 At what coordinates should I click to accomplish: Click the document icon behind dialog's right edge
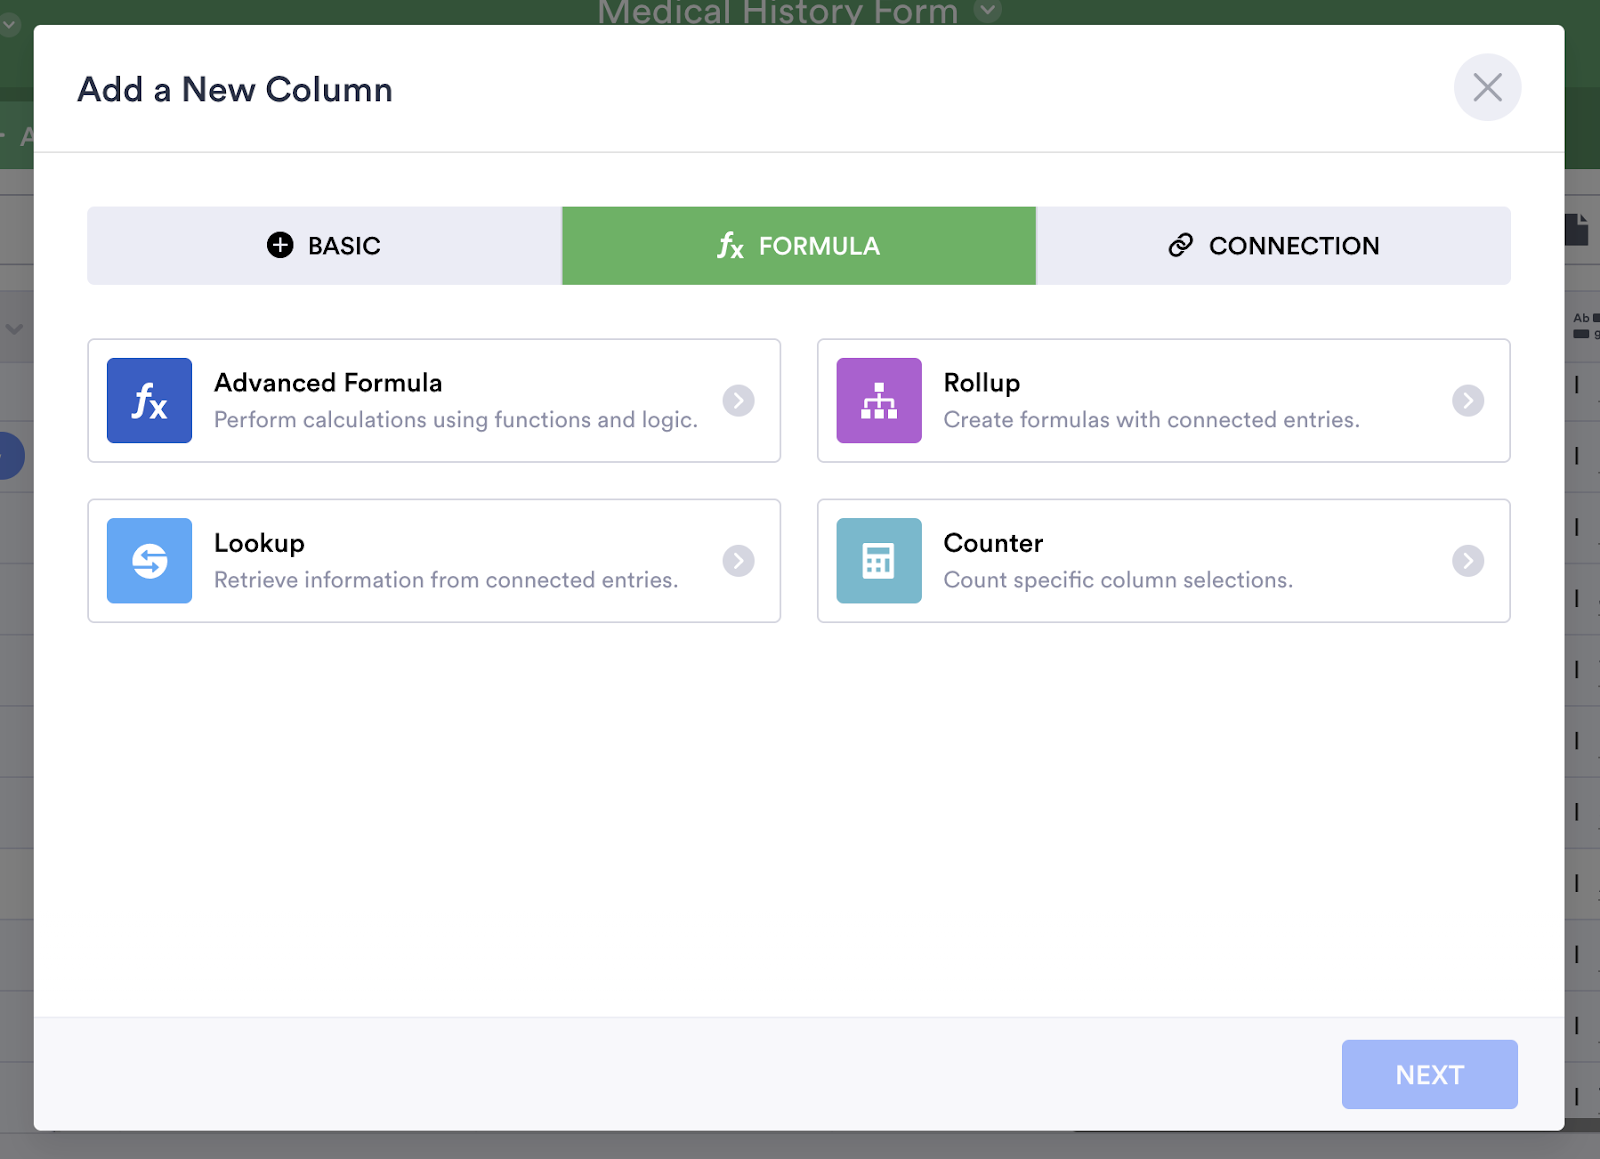(x=1577, y=229)
